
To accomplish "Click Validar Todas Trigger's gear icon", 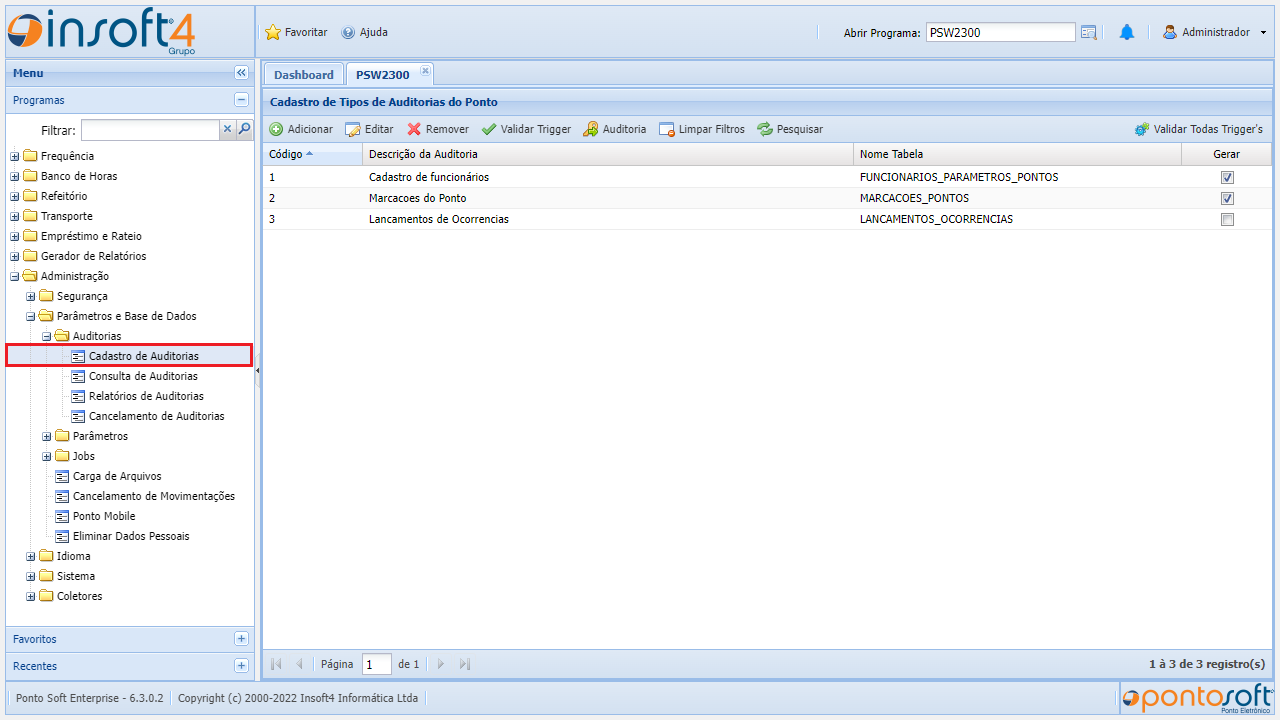I will pos(1142,129).
